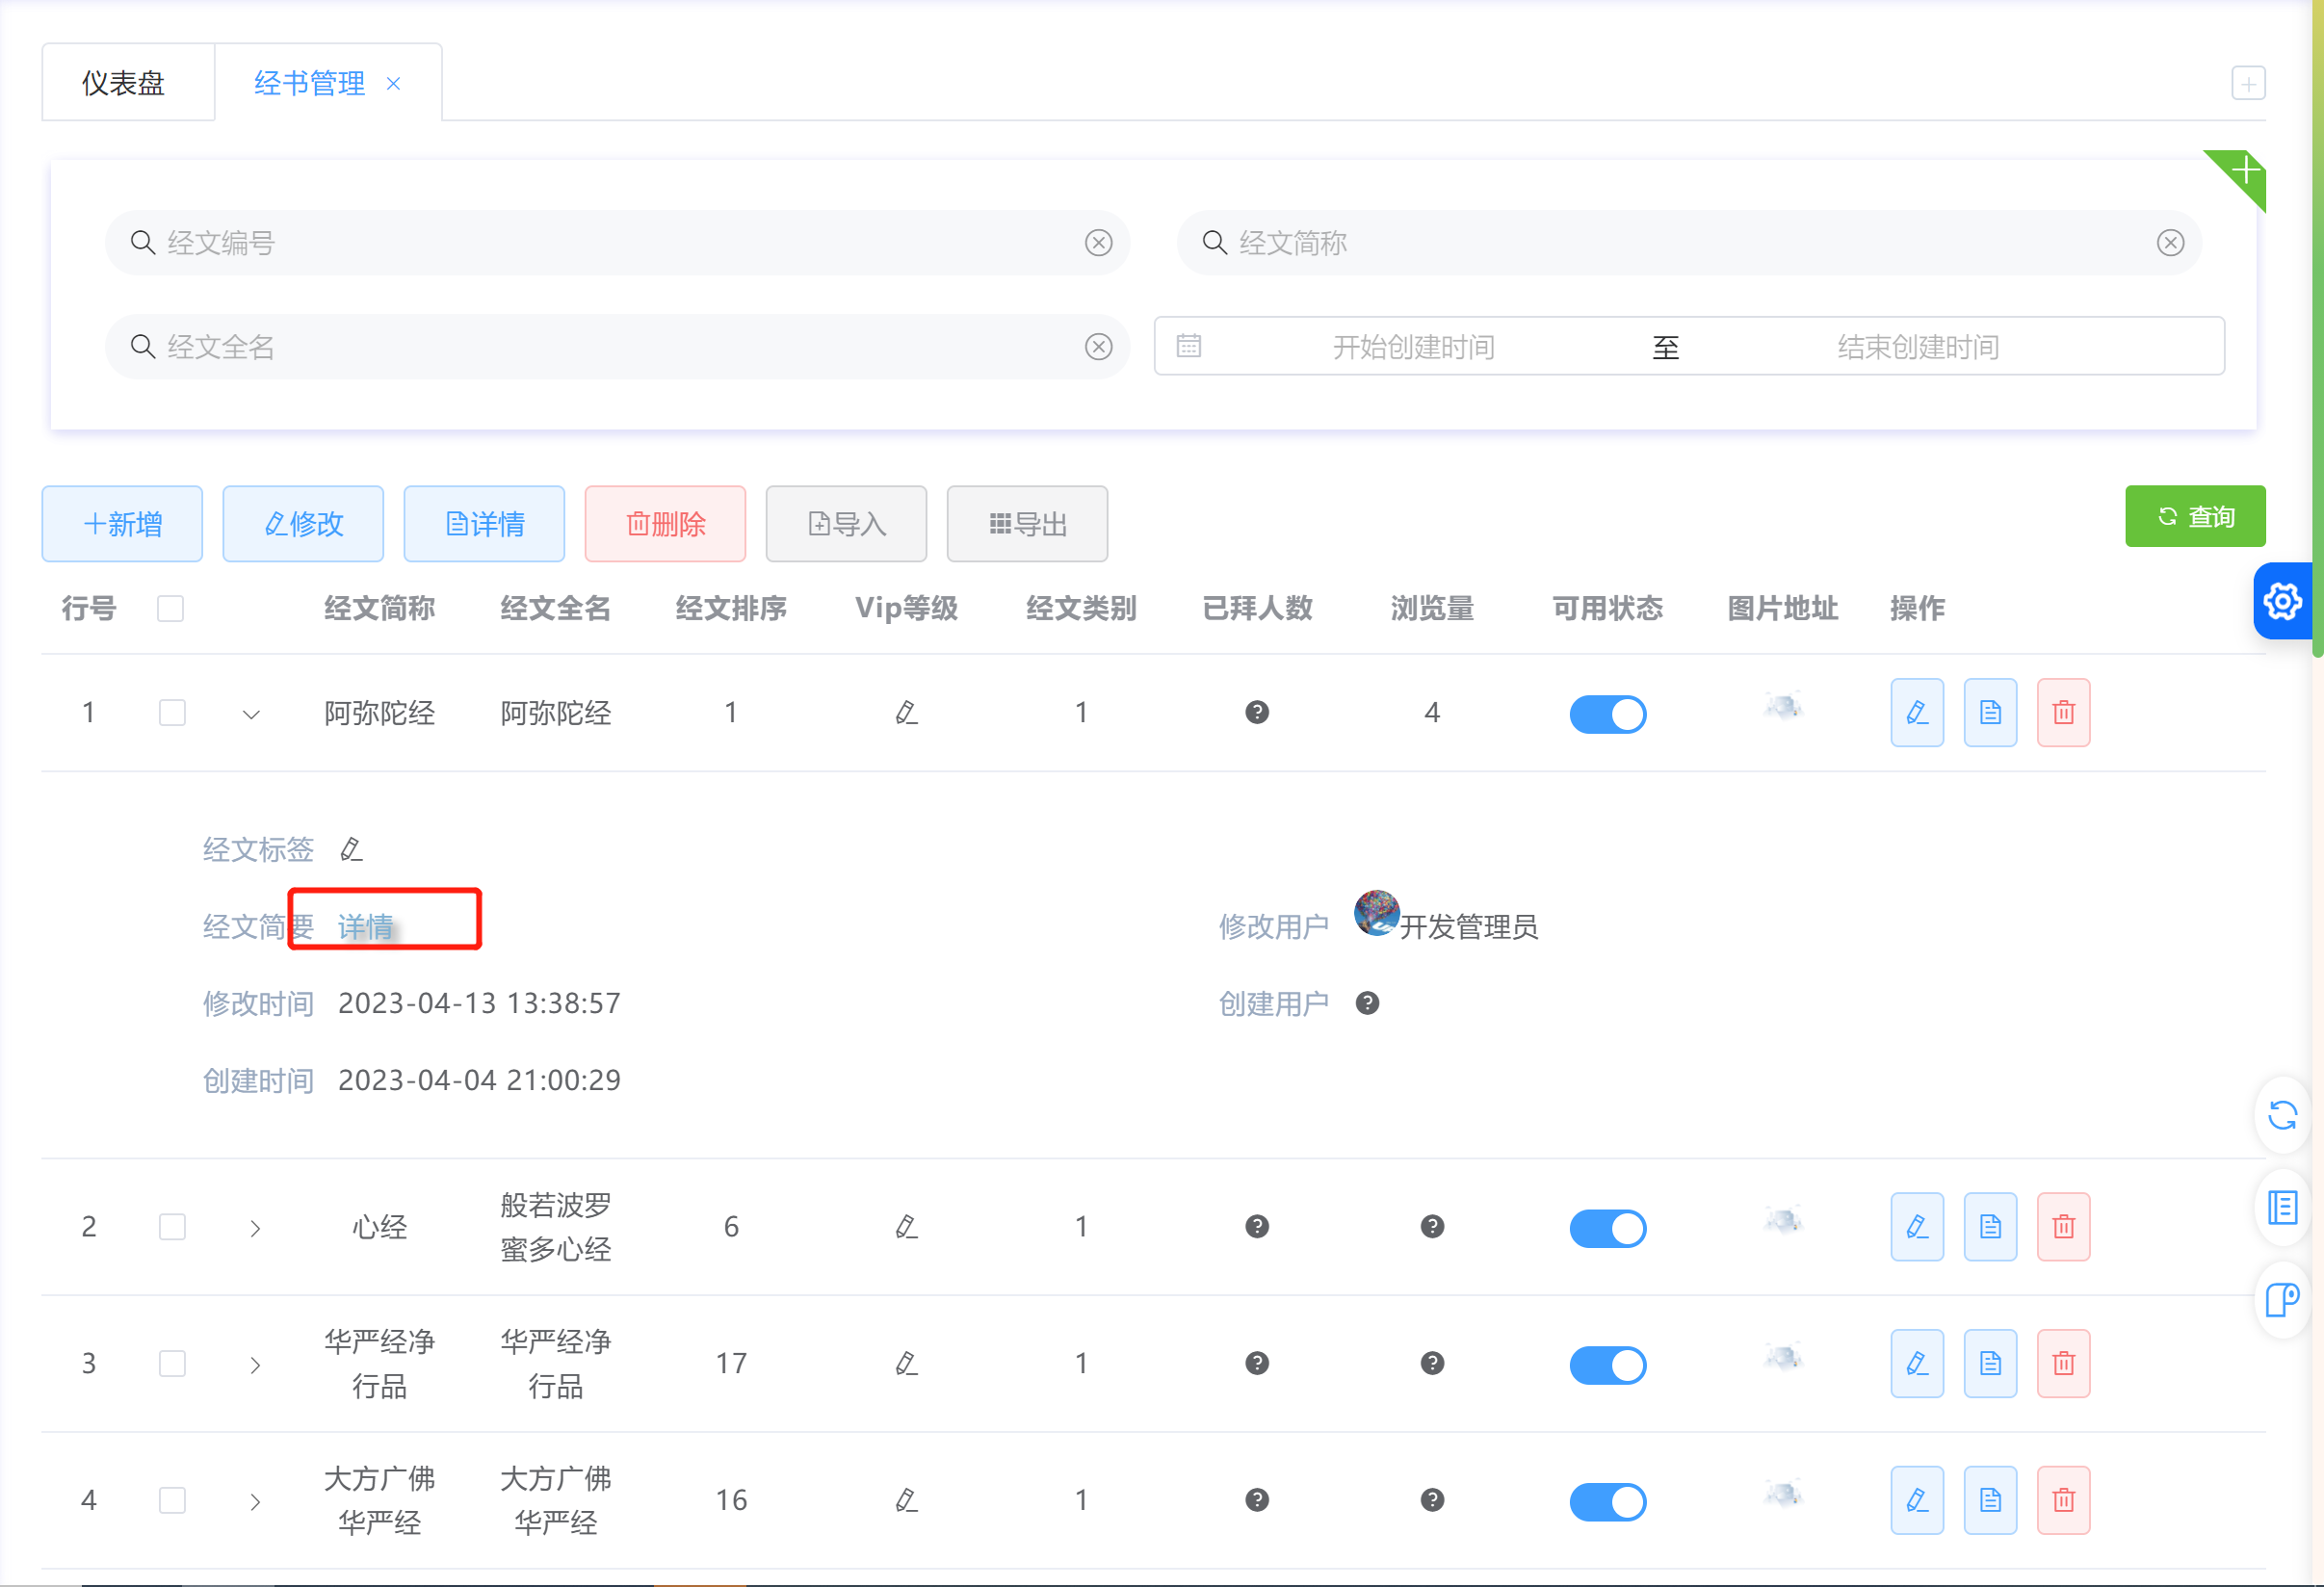Focus the 经文简称 search input

(1688, 243)
